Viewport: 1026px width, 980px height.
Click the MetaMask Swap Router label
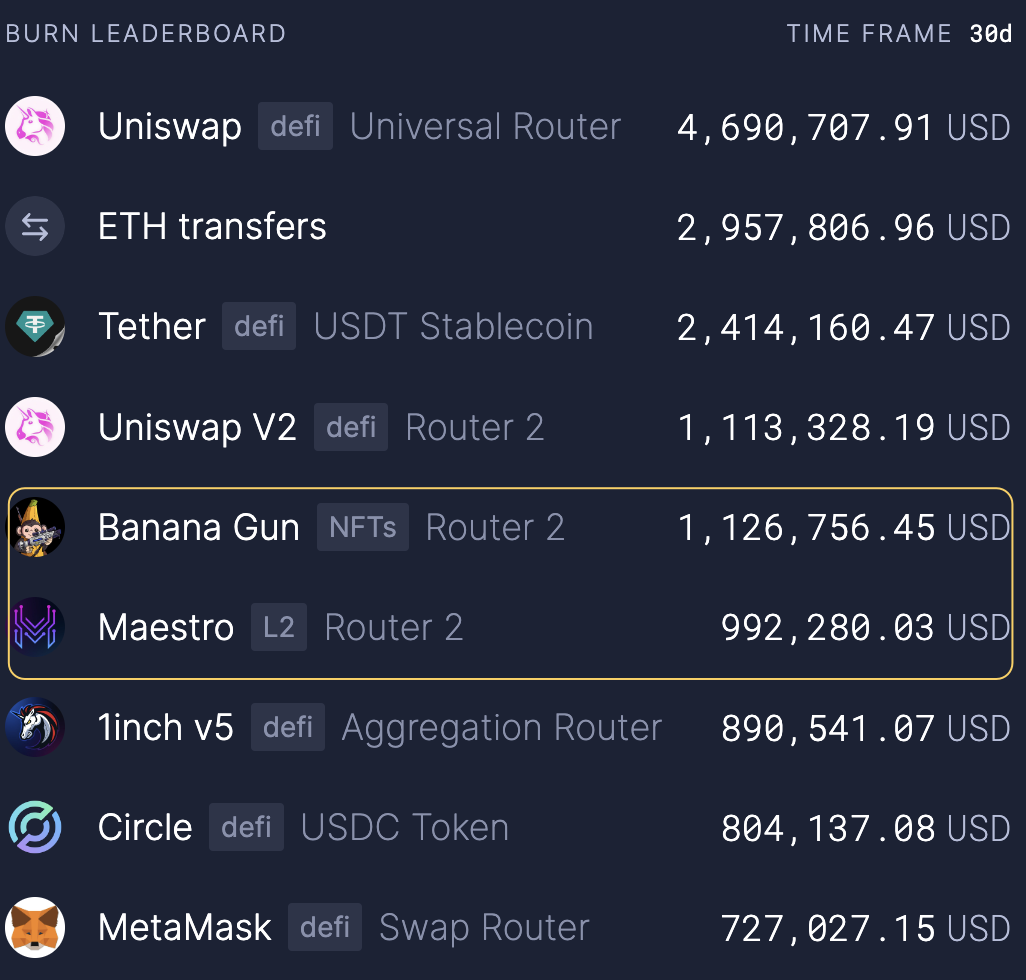[483, 927]
